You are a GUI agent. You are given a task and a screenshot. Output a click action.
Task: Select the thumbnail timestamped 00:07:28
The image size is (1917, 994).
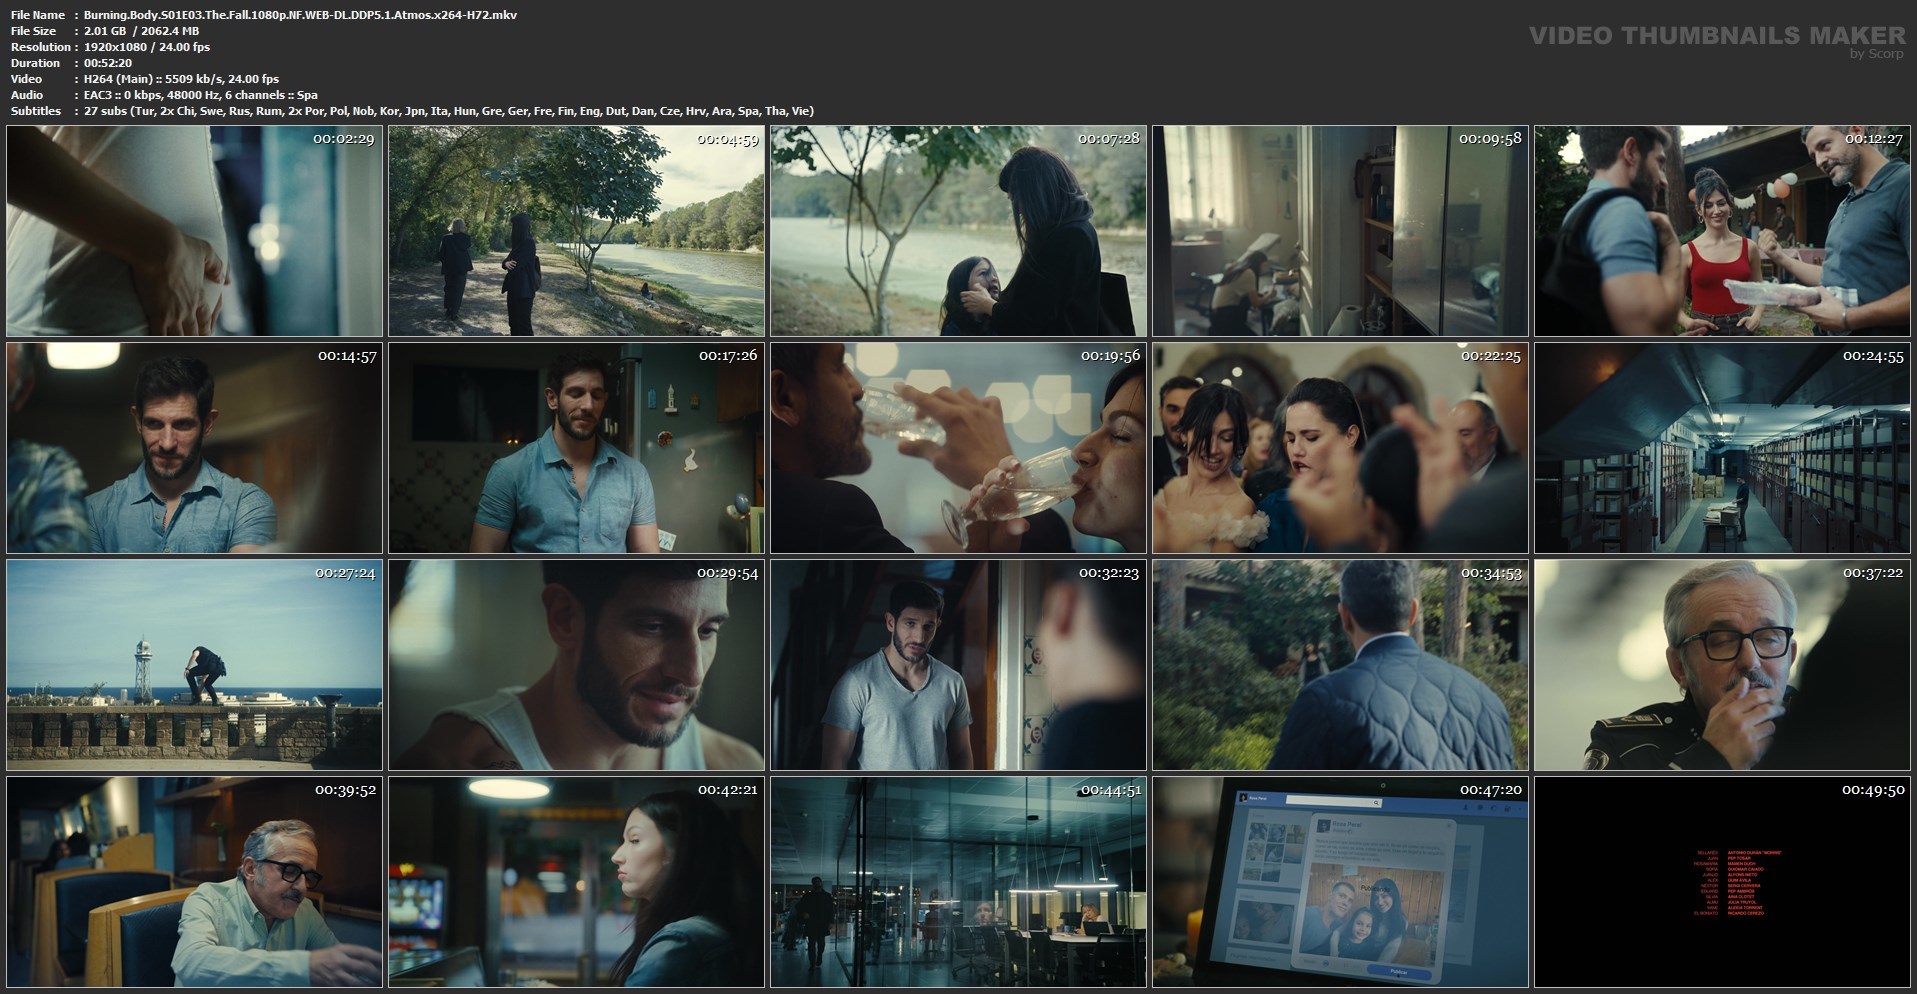[x=958, y=231]
